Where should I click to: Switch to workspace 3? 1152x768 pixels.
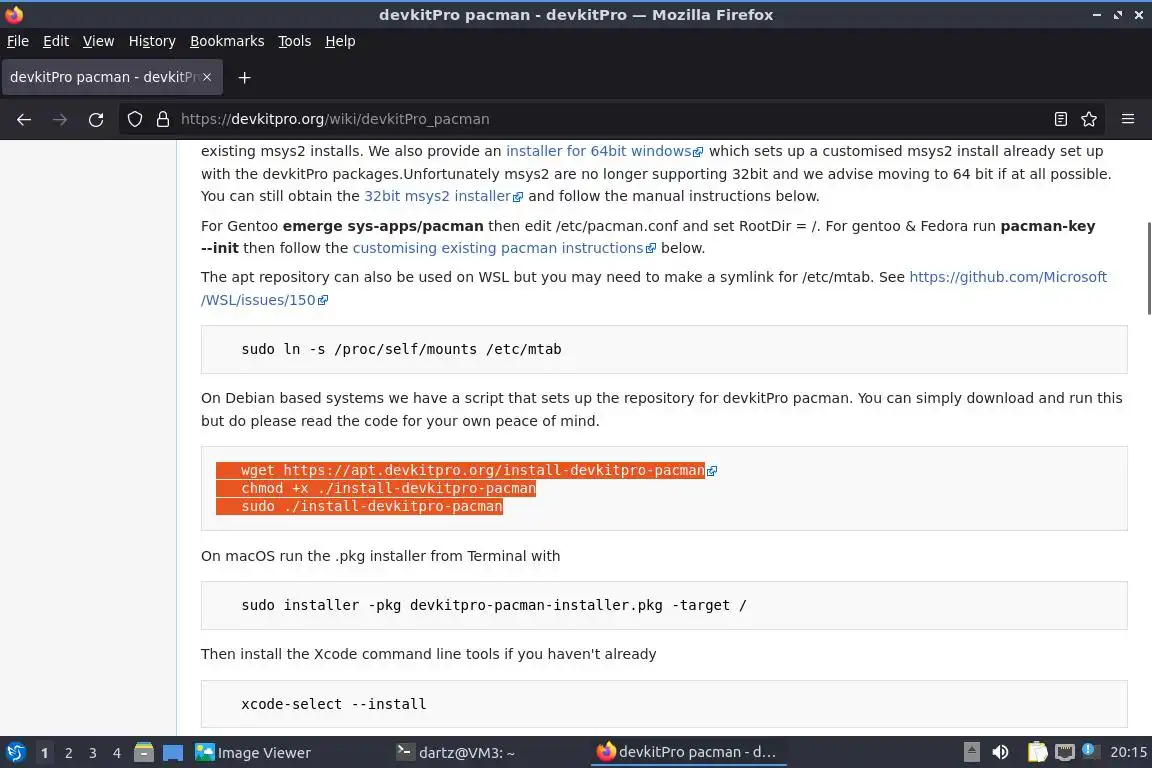pyautogui.click(x=93, y=753)
